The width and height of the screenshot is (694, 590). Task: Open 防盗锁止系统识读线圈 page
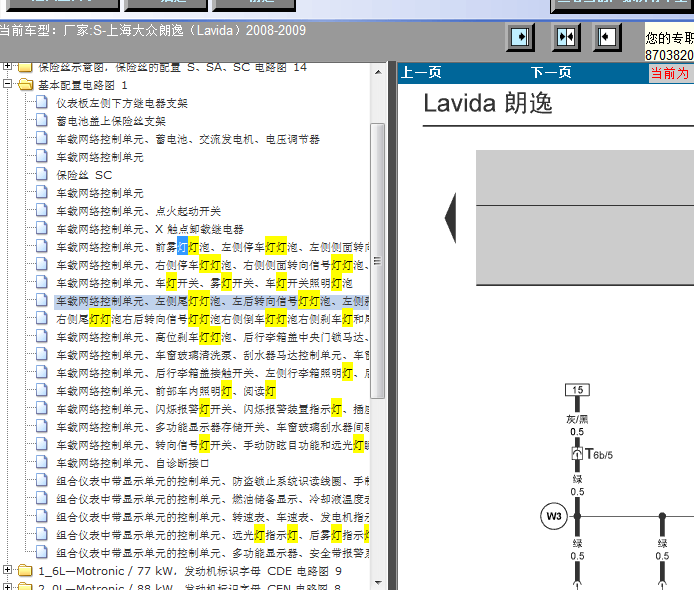tap(212, 482)
